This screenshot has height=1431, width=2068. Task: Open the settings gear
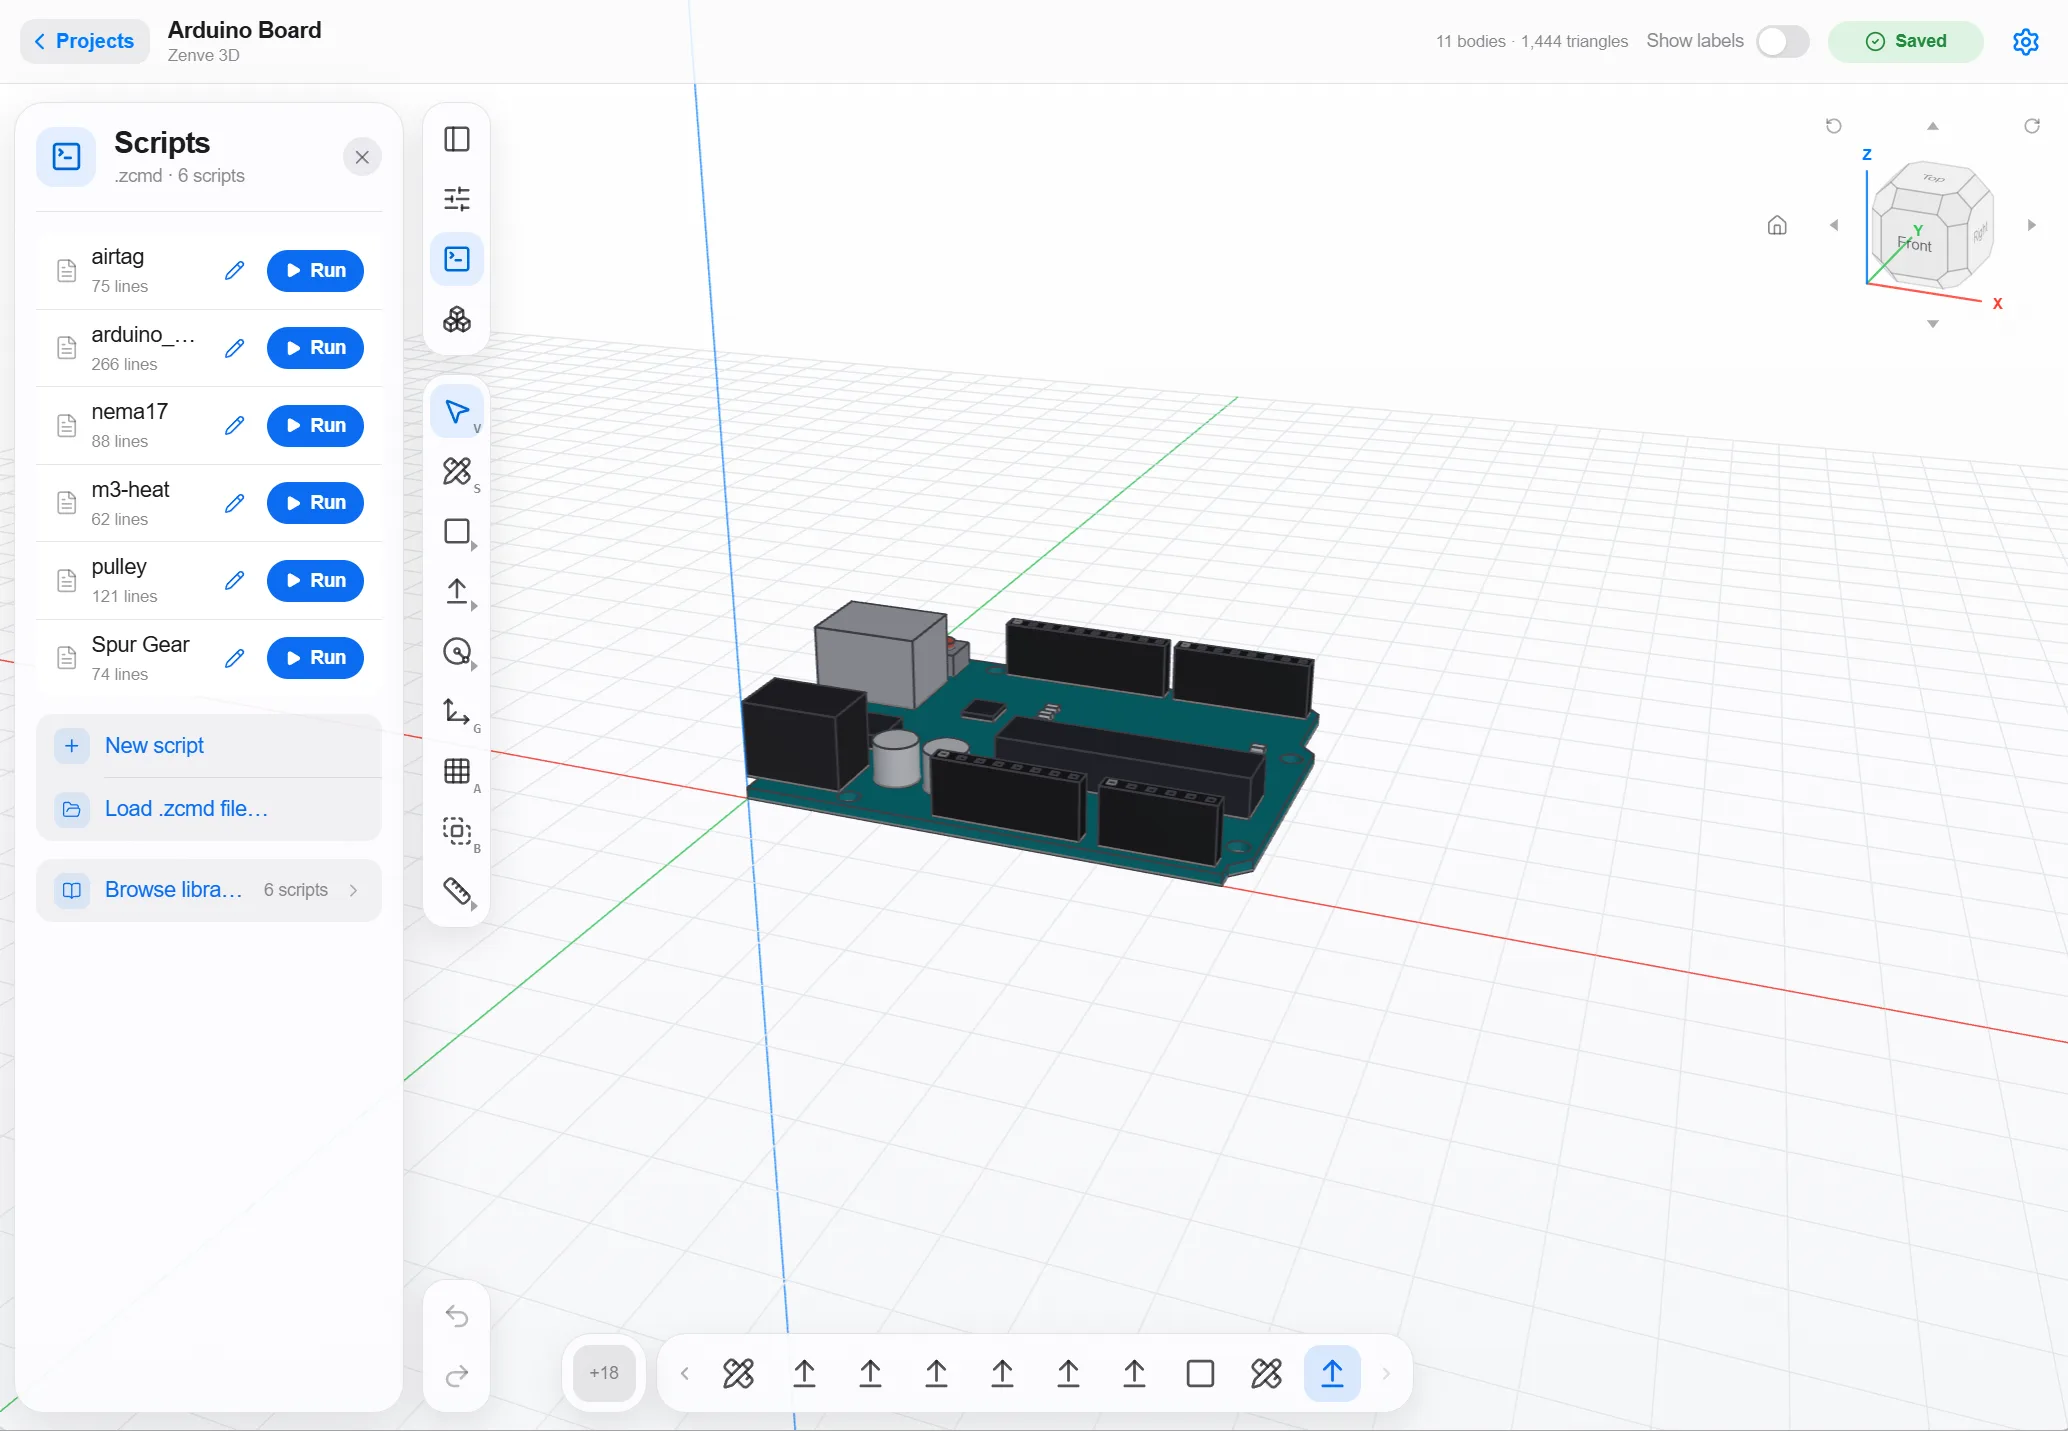pyautogui.click(x=2025, y=41)
